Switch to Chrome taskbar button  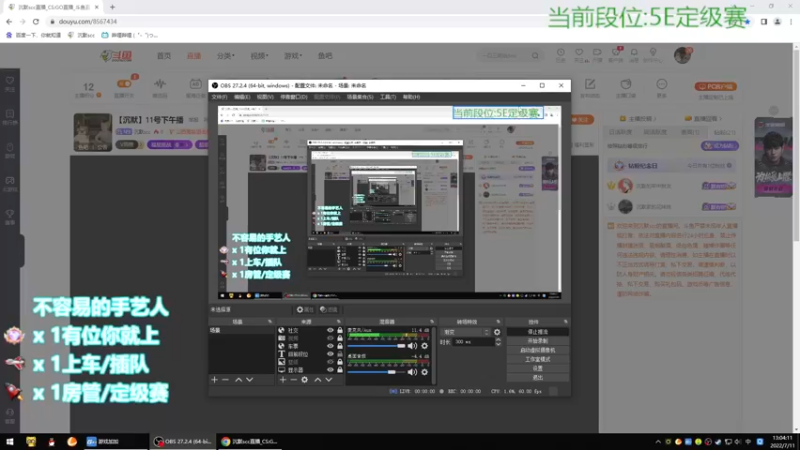tap(250, 441)
